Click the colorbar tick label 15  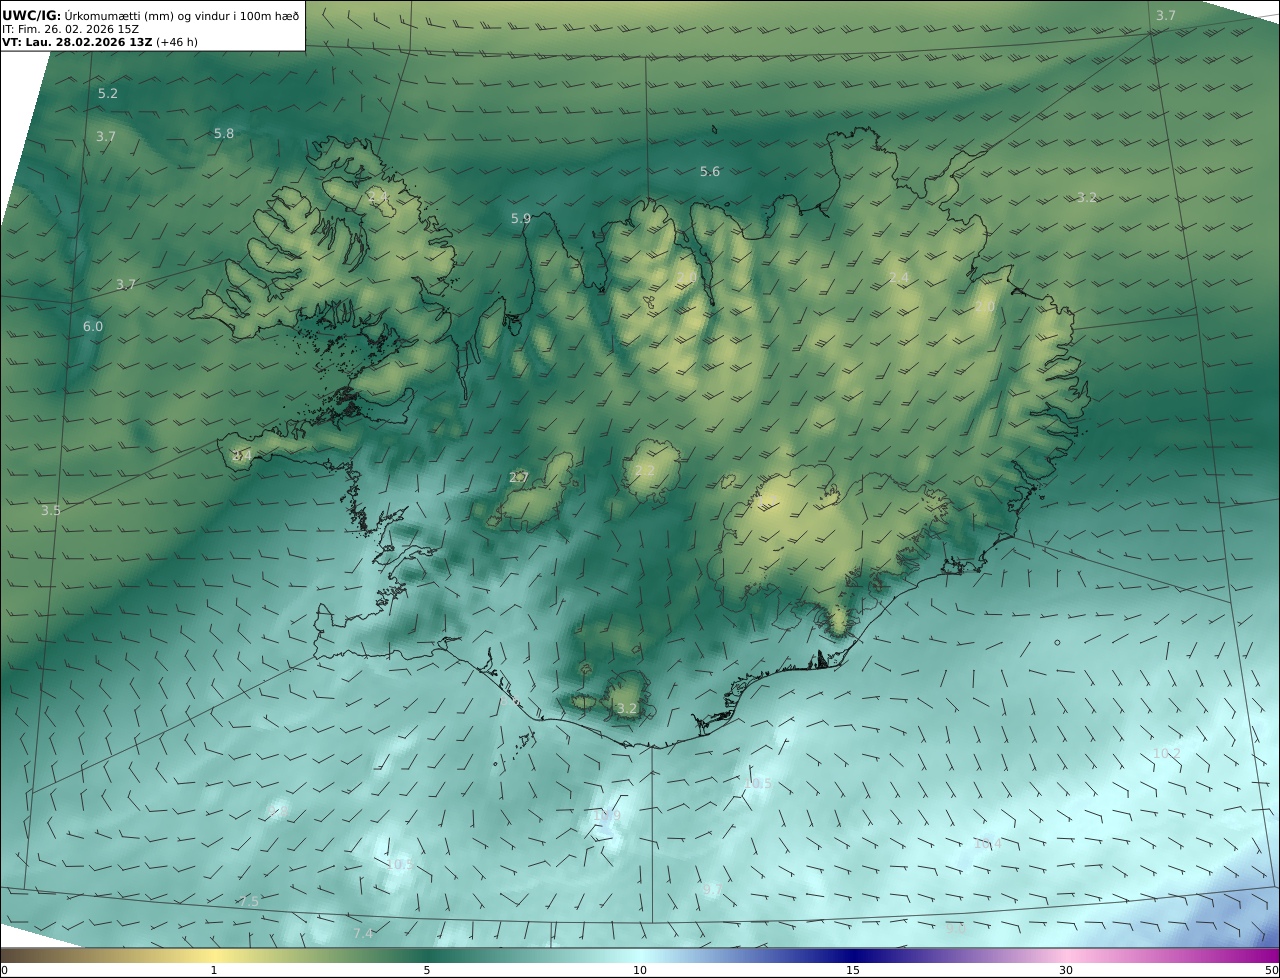coord(853,970)
